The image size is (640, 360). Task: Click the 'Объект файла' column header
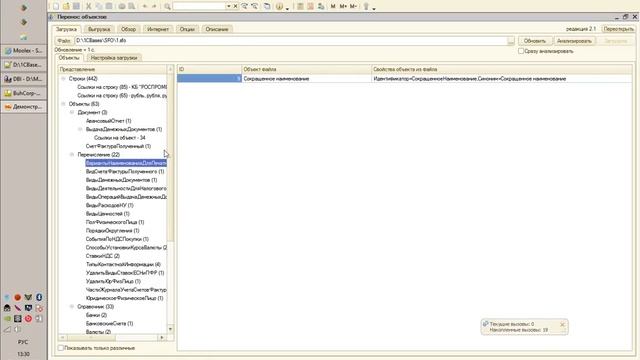coord(307,69)
